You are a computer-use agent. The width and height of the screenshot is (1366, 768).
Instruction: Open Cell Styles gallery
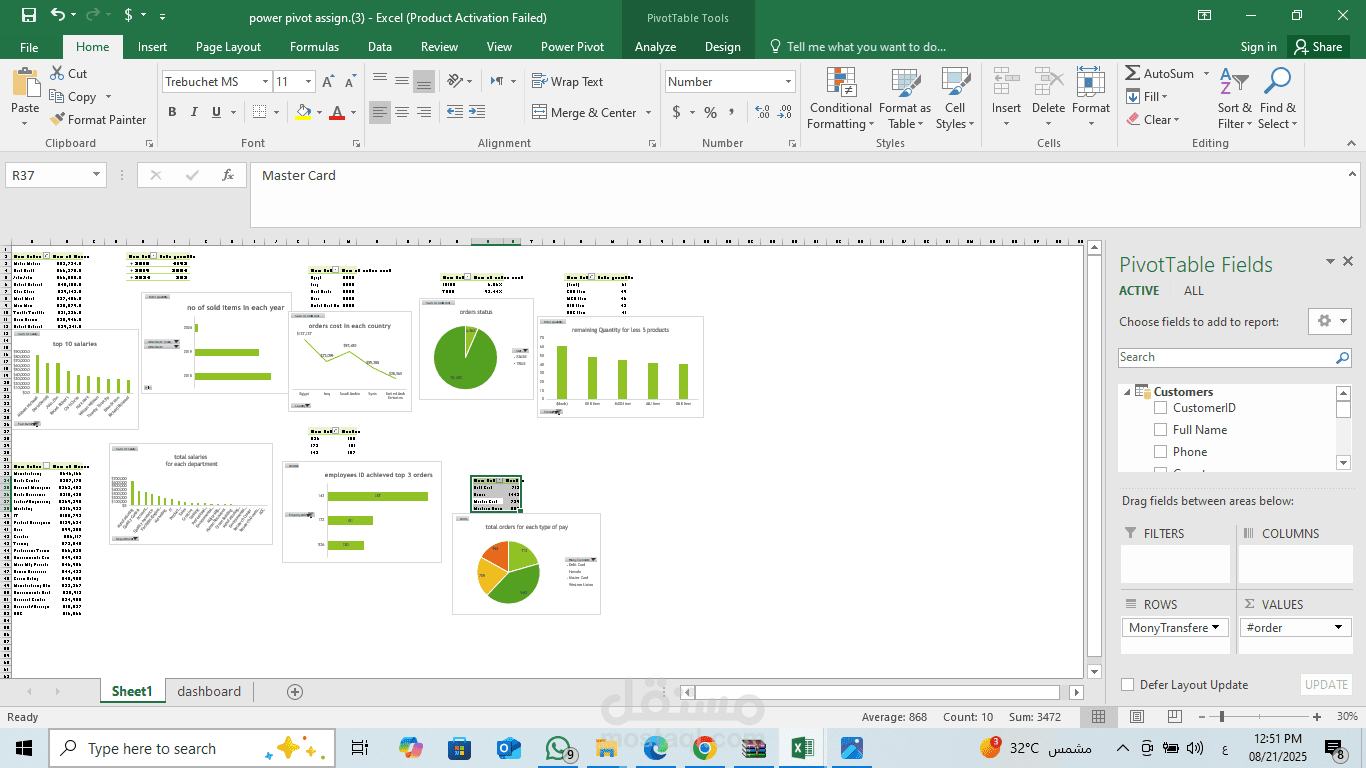point(955,100)
